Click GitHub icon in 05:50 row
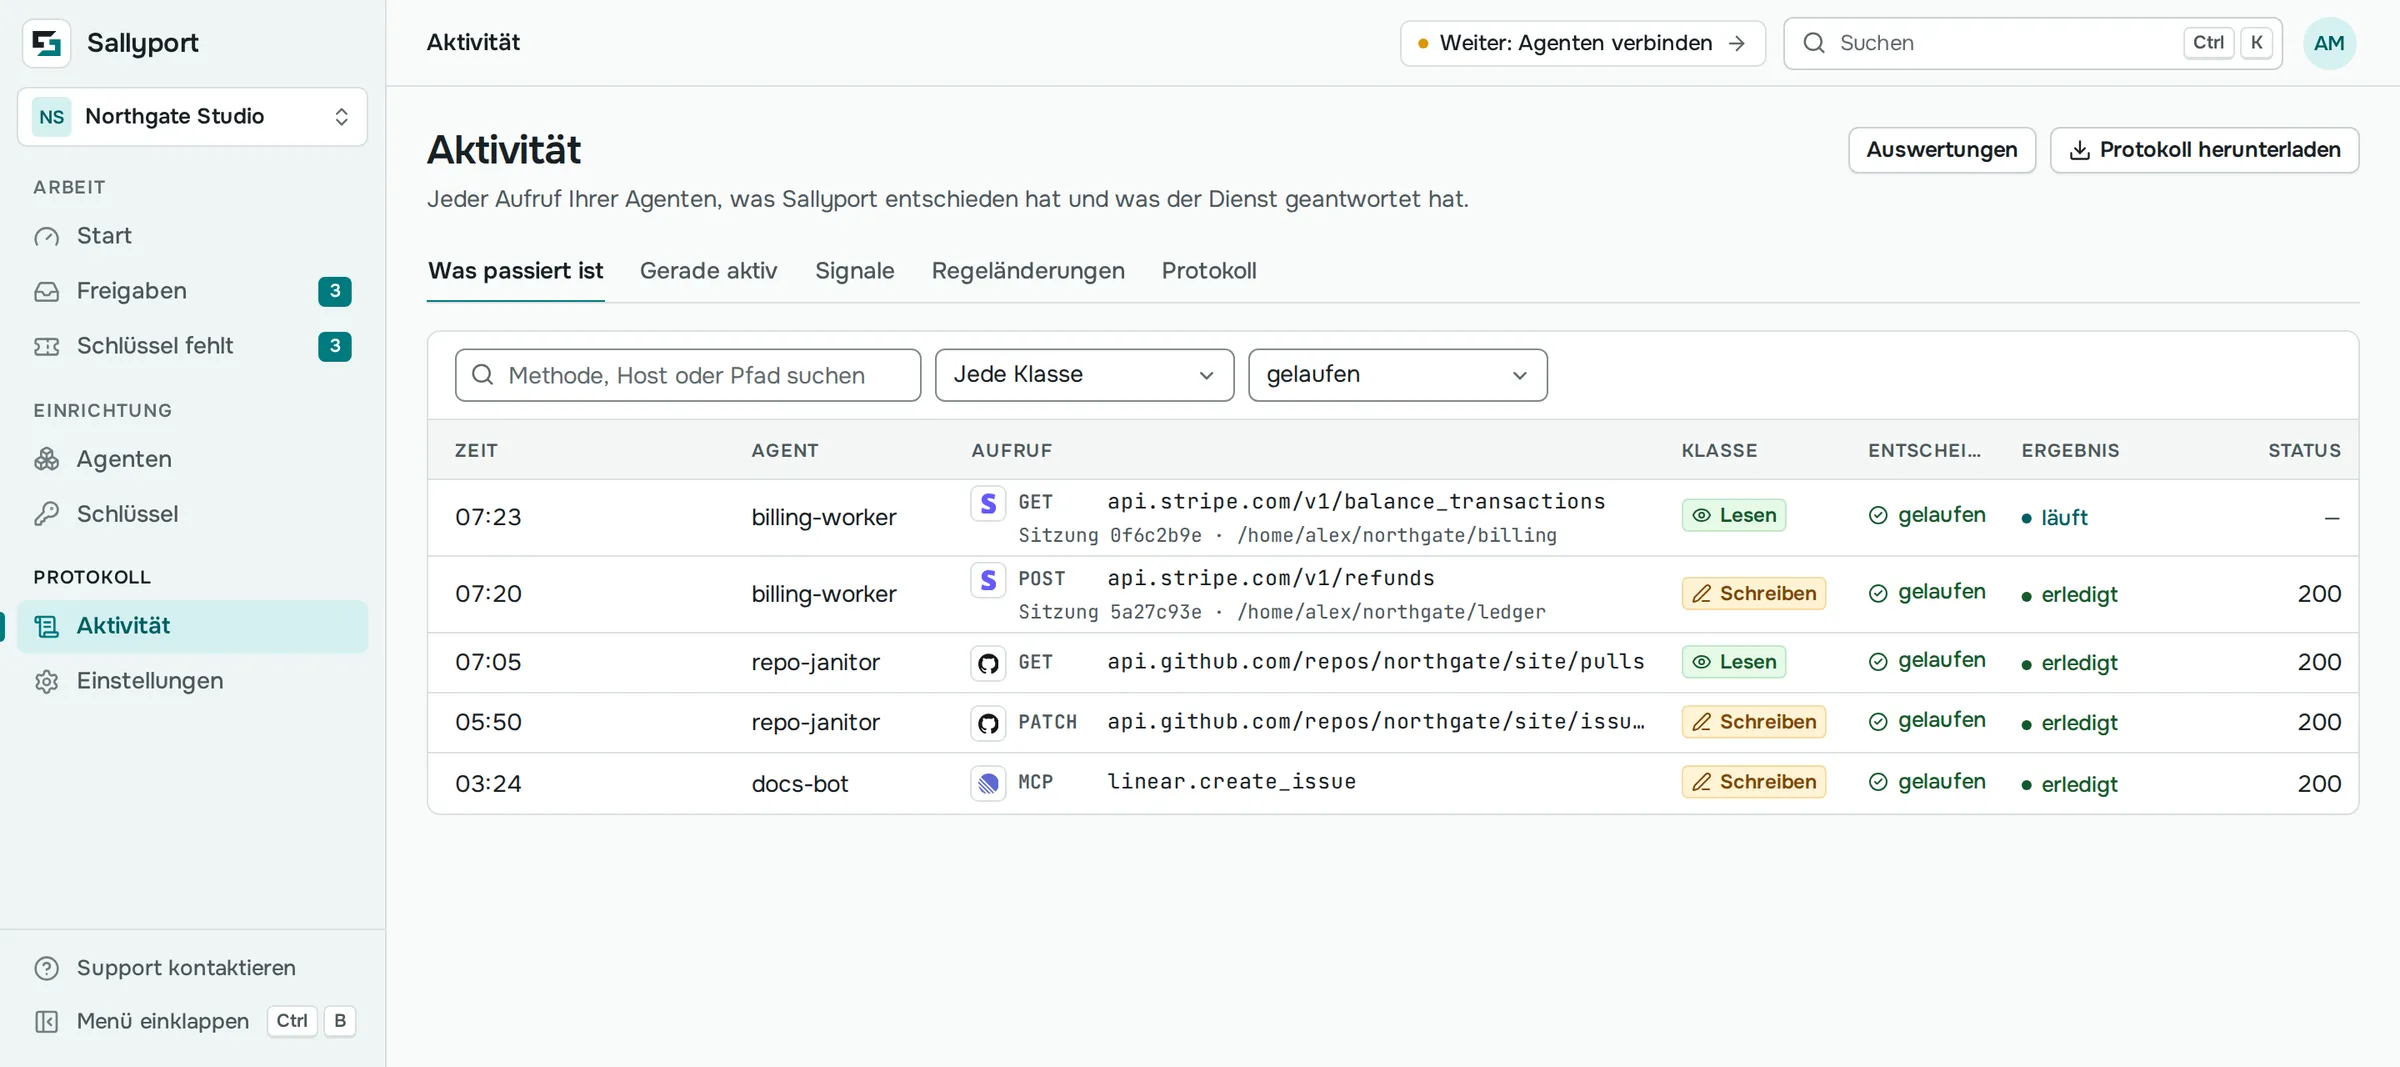 coord(988,723)
